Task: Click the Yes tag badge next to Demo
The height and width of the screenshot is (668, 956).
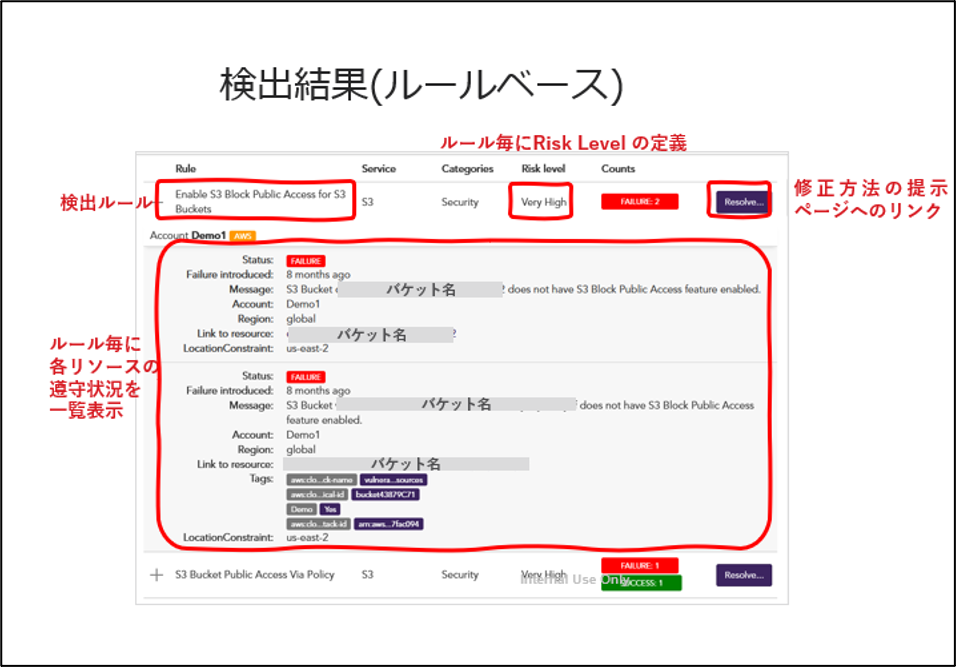Action: click(328, 510)
